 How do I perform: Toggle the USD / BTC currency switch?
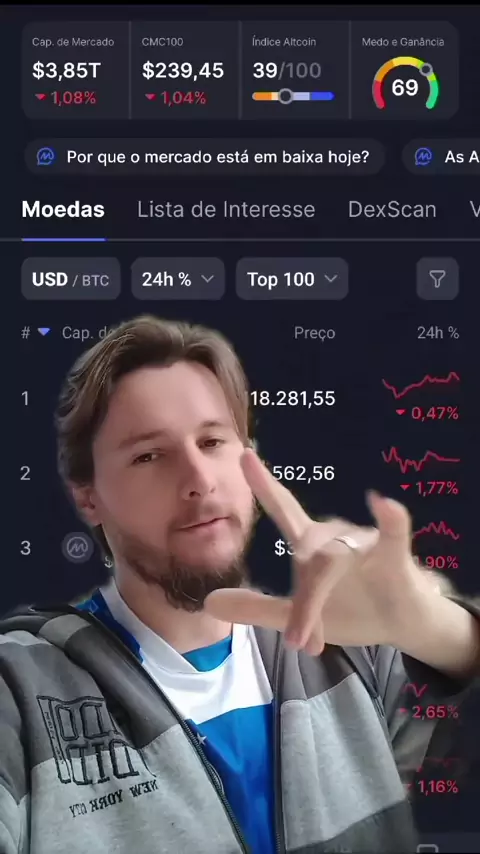click(71, 279)
